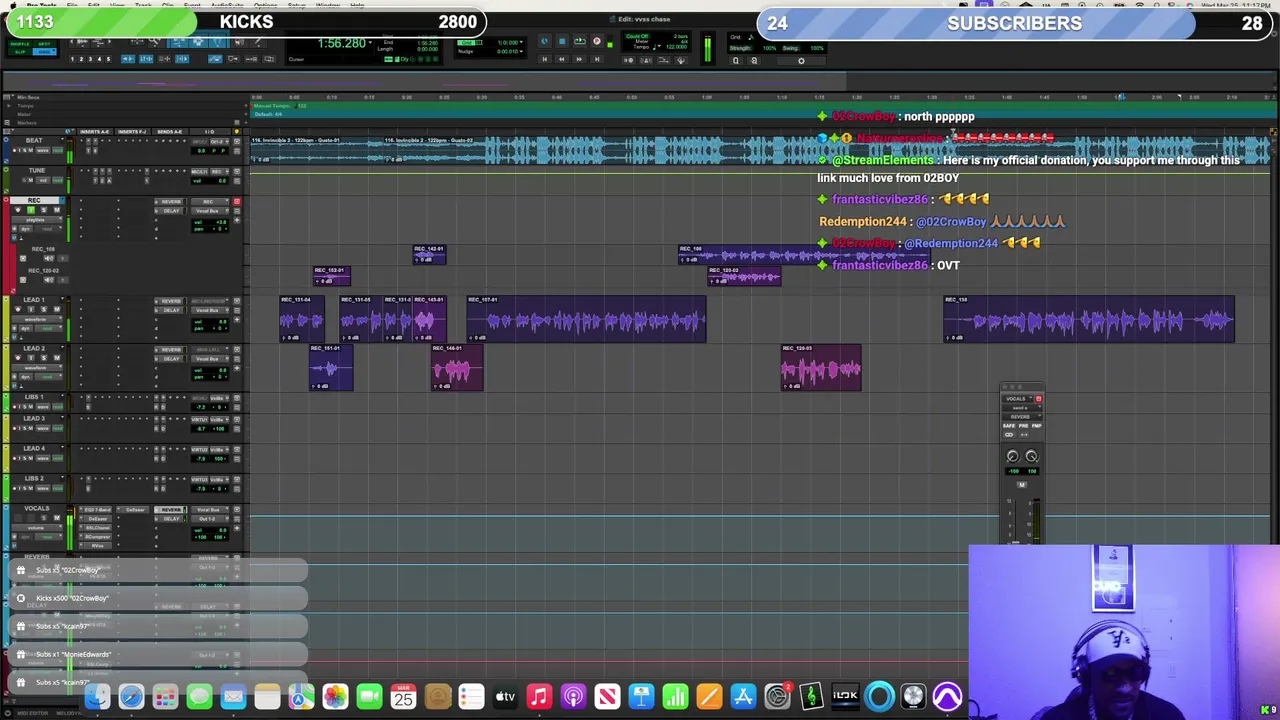Open REC track playlists view dropdown
Viewport: 1280px width, 720px height.
click(x=37, y=219)
